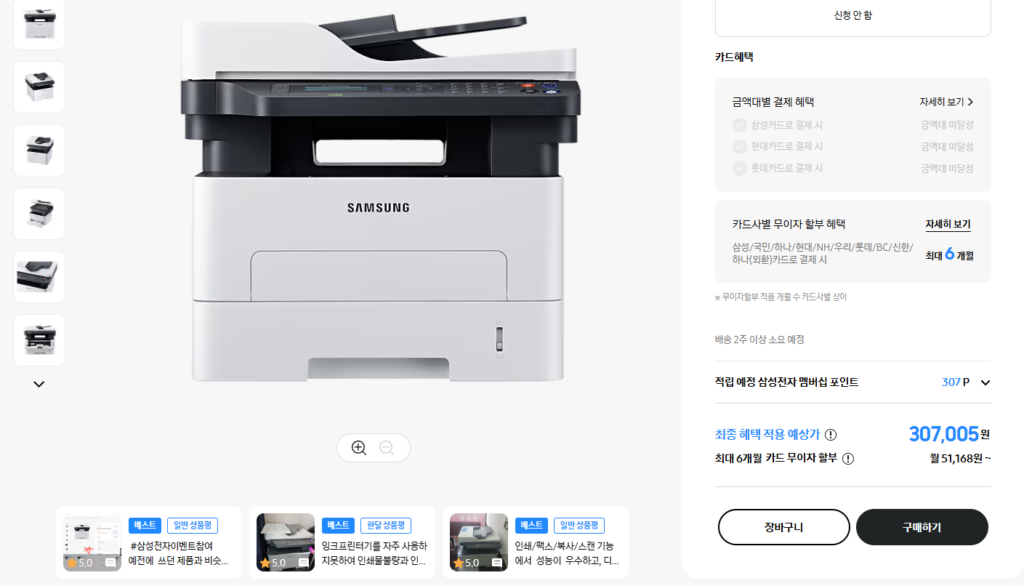Click 307,005원 final price text

coord(949,434)
